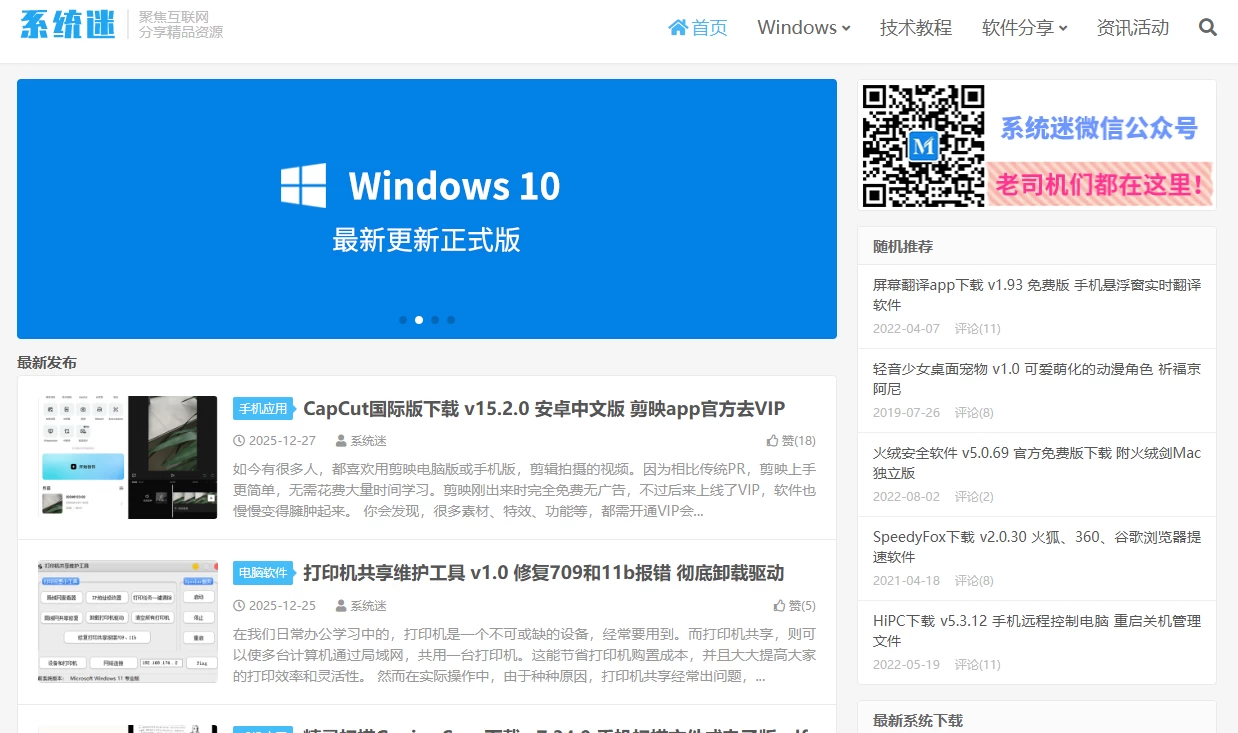Click the WeChat QR code image
This screenshot has height=733, width=1238.
923,145
